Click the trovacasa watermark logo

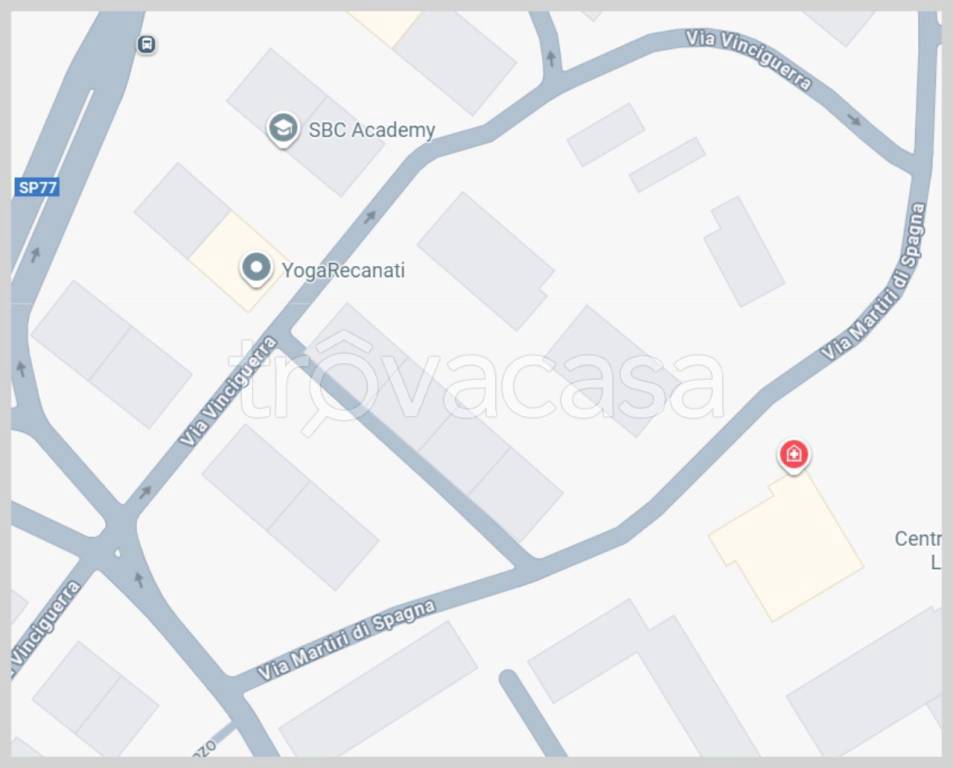476,382
